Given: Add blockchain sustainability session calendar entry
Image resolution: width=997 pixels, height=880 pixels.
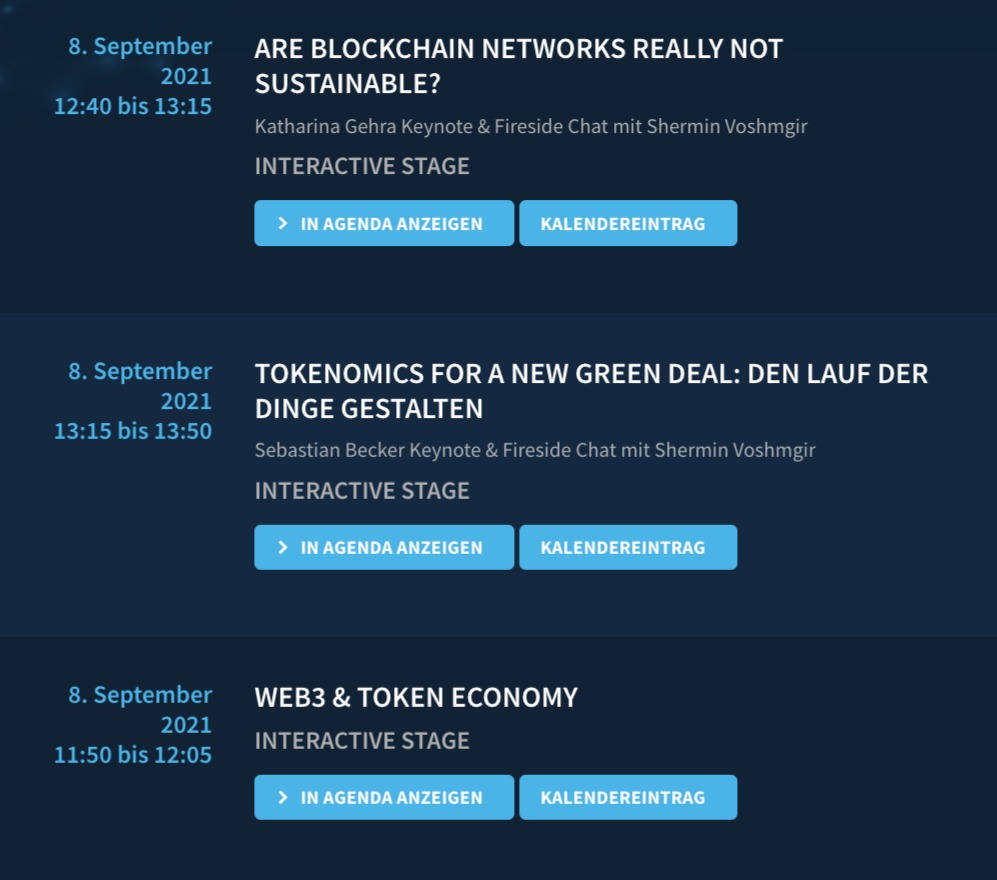Looking at the screenshot, I should tap(627, 224).
